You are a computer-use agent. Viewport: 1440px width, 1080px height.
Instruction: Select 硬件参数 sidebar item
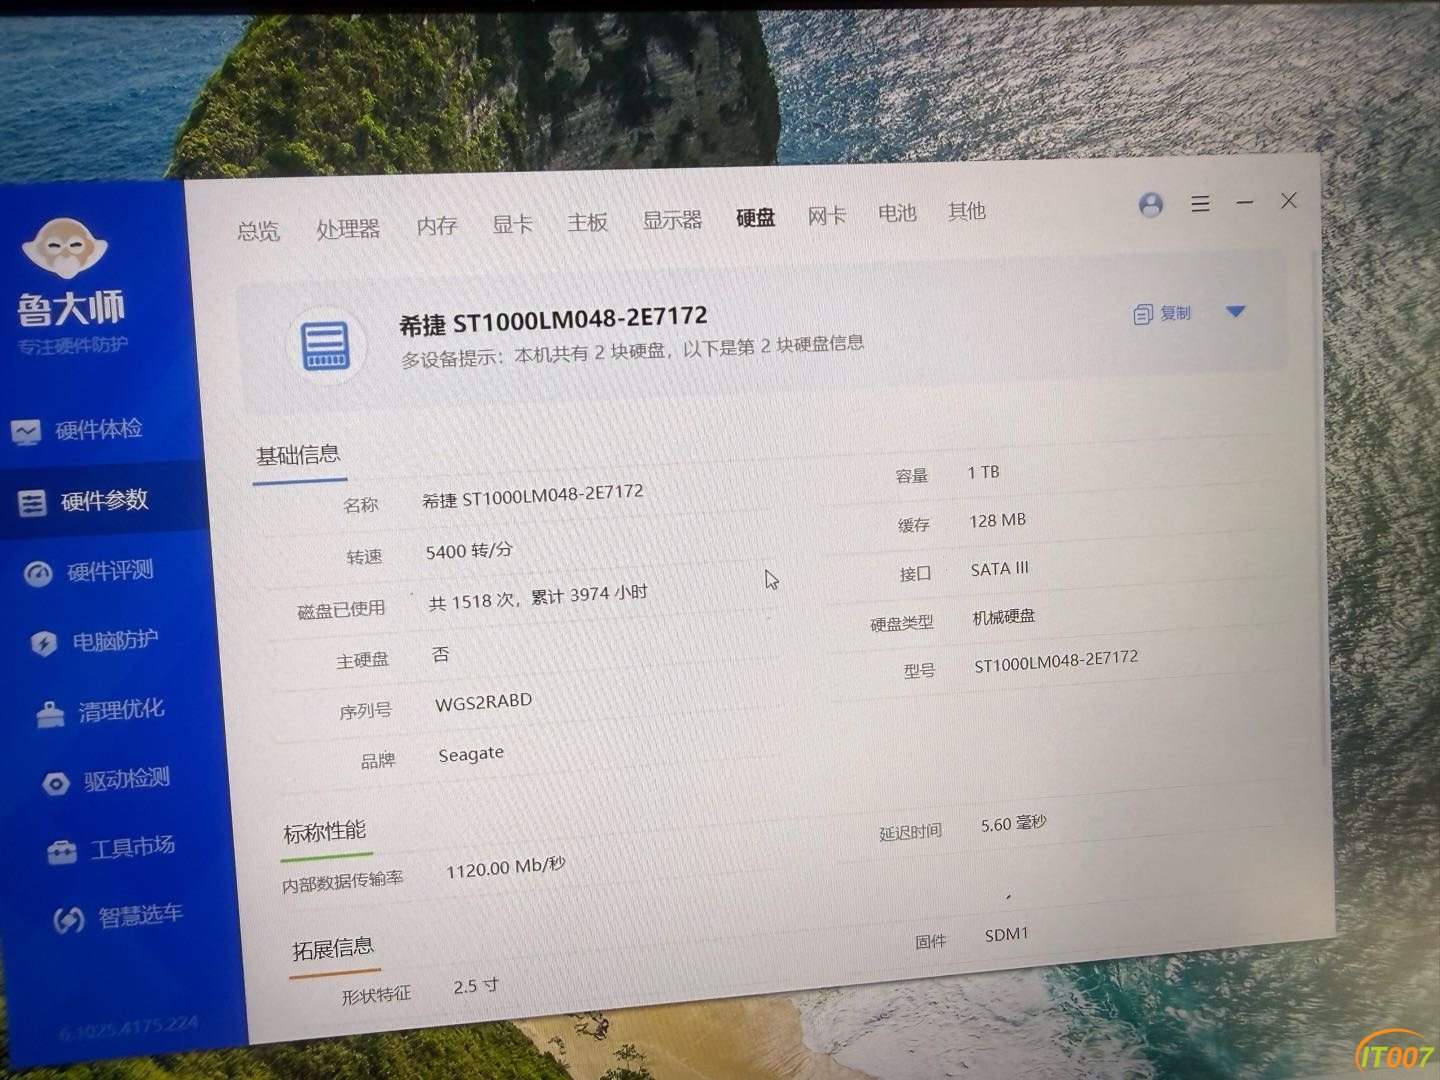pyautogui.click(x=105, y=500)
